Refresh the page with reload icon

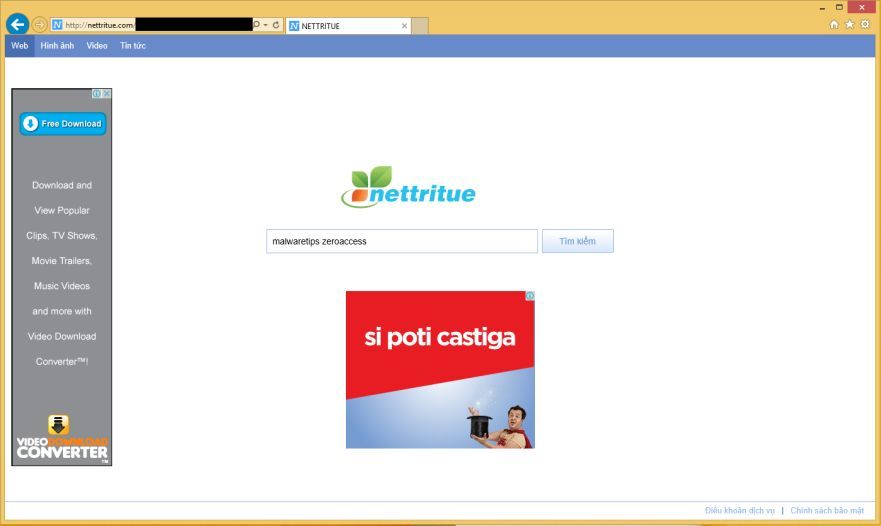point(276,25)
